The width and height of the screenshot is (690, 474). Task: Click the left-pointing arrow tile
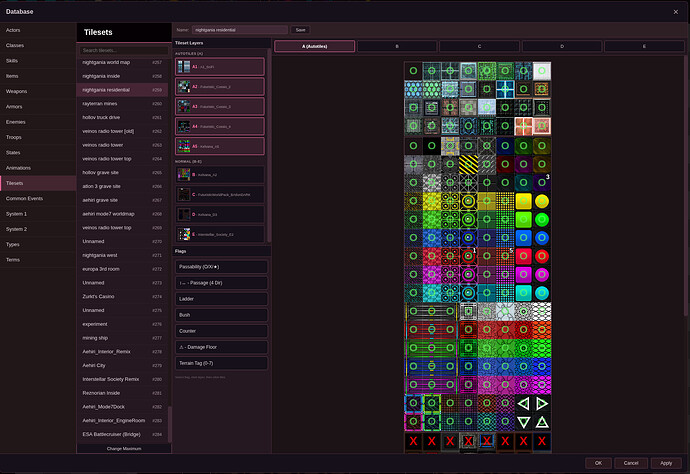pyautogui.click(x=523, y=404)
